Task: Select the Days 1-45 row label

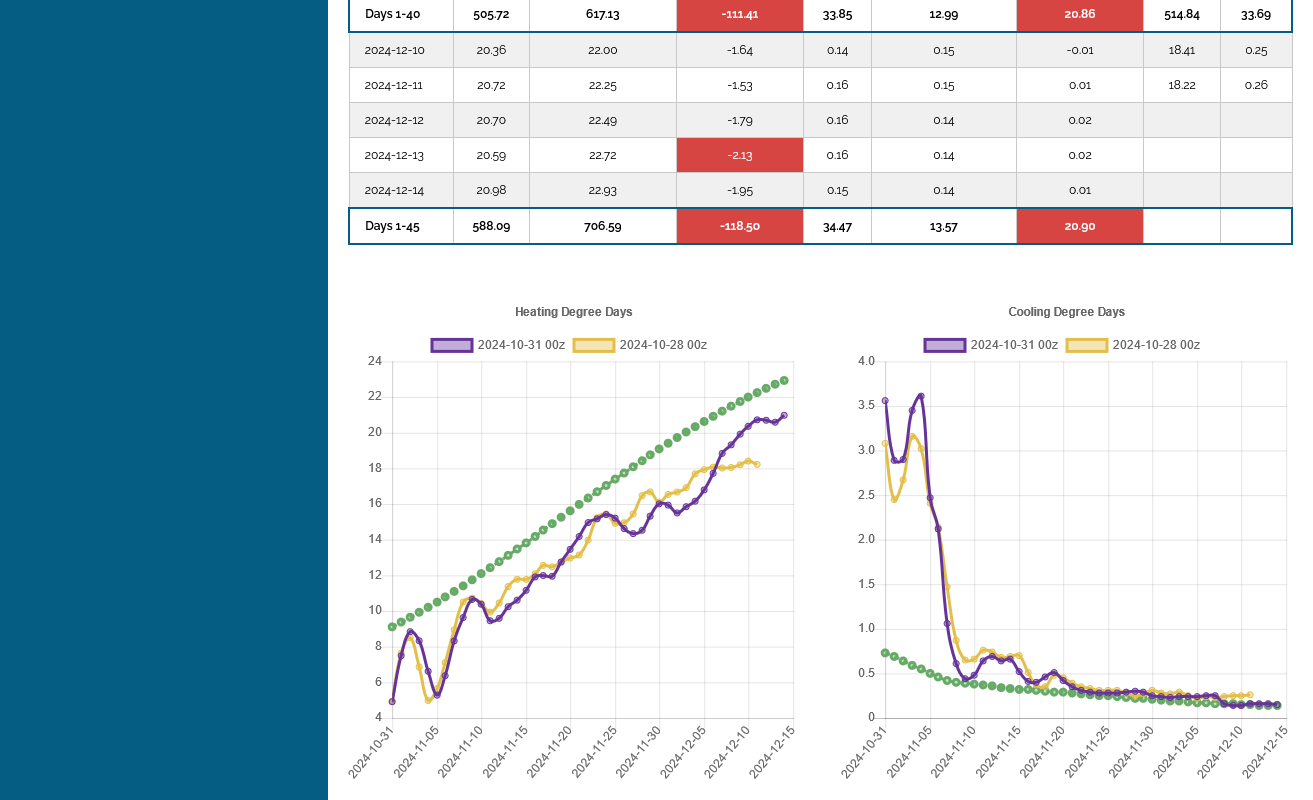Action: pyautogui.click(x=392, y=226)
